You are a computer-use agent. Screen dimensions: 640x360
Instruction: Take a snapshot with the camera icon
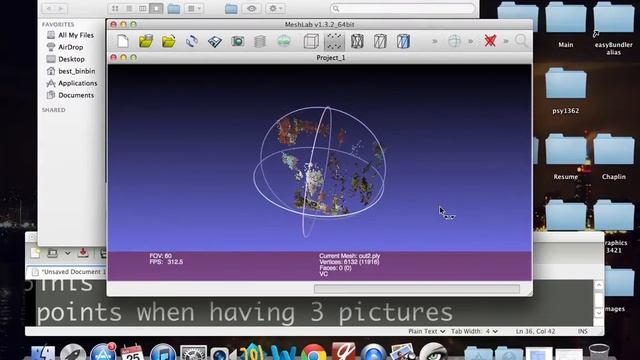coord(238,41)
